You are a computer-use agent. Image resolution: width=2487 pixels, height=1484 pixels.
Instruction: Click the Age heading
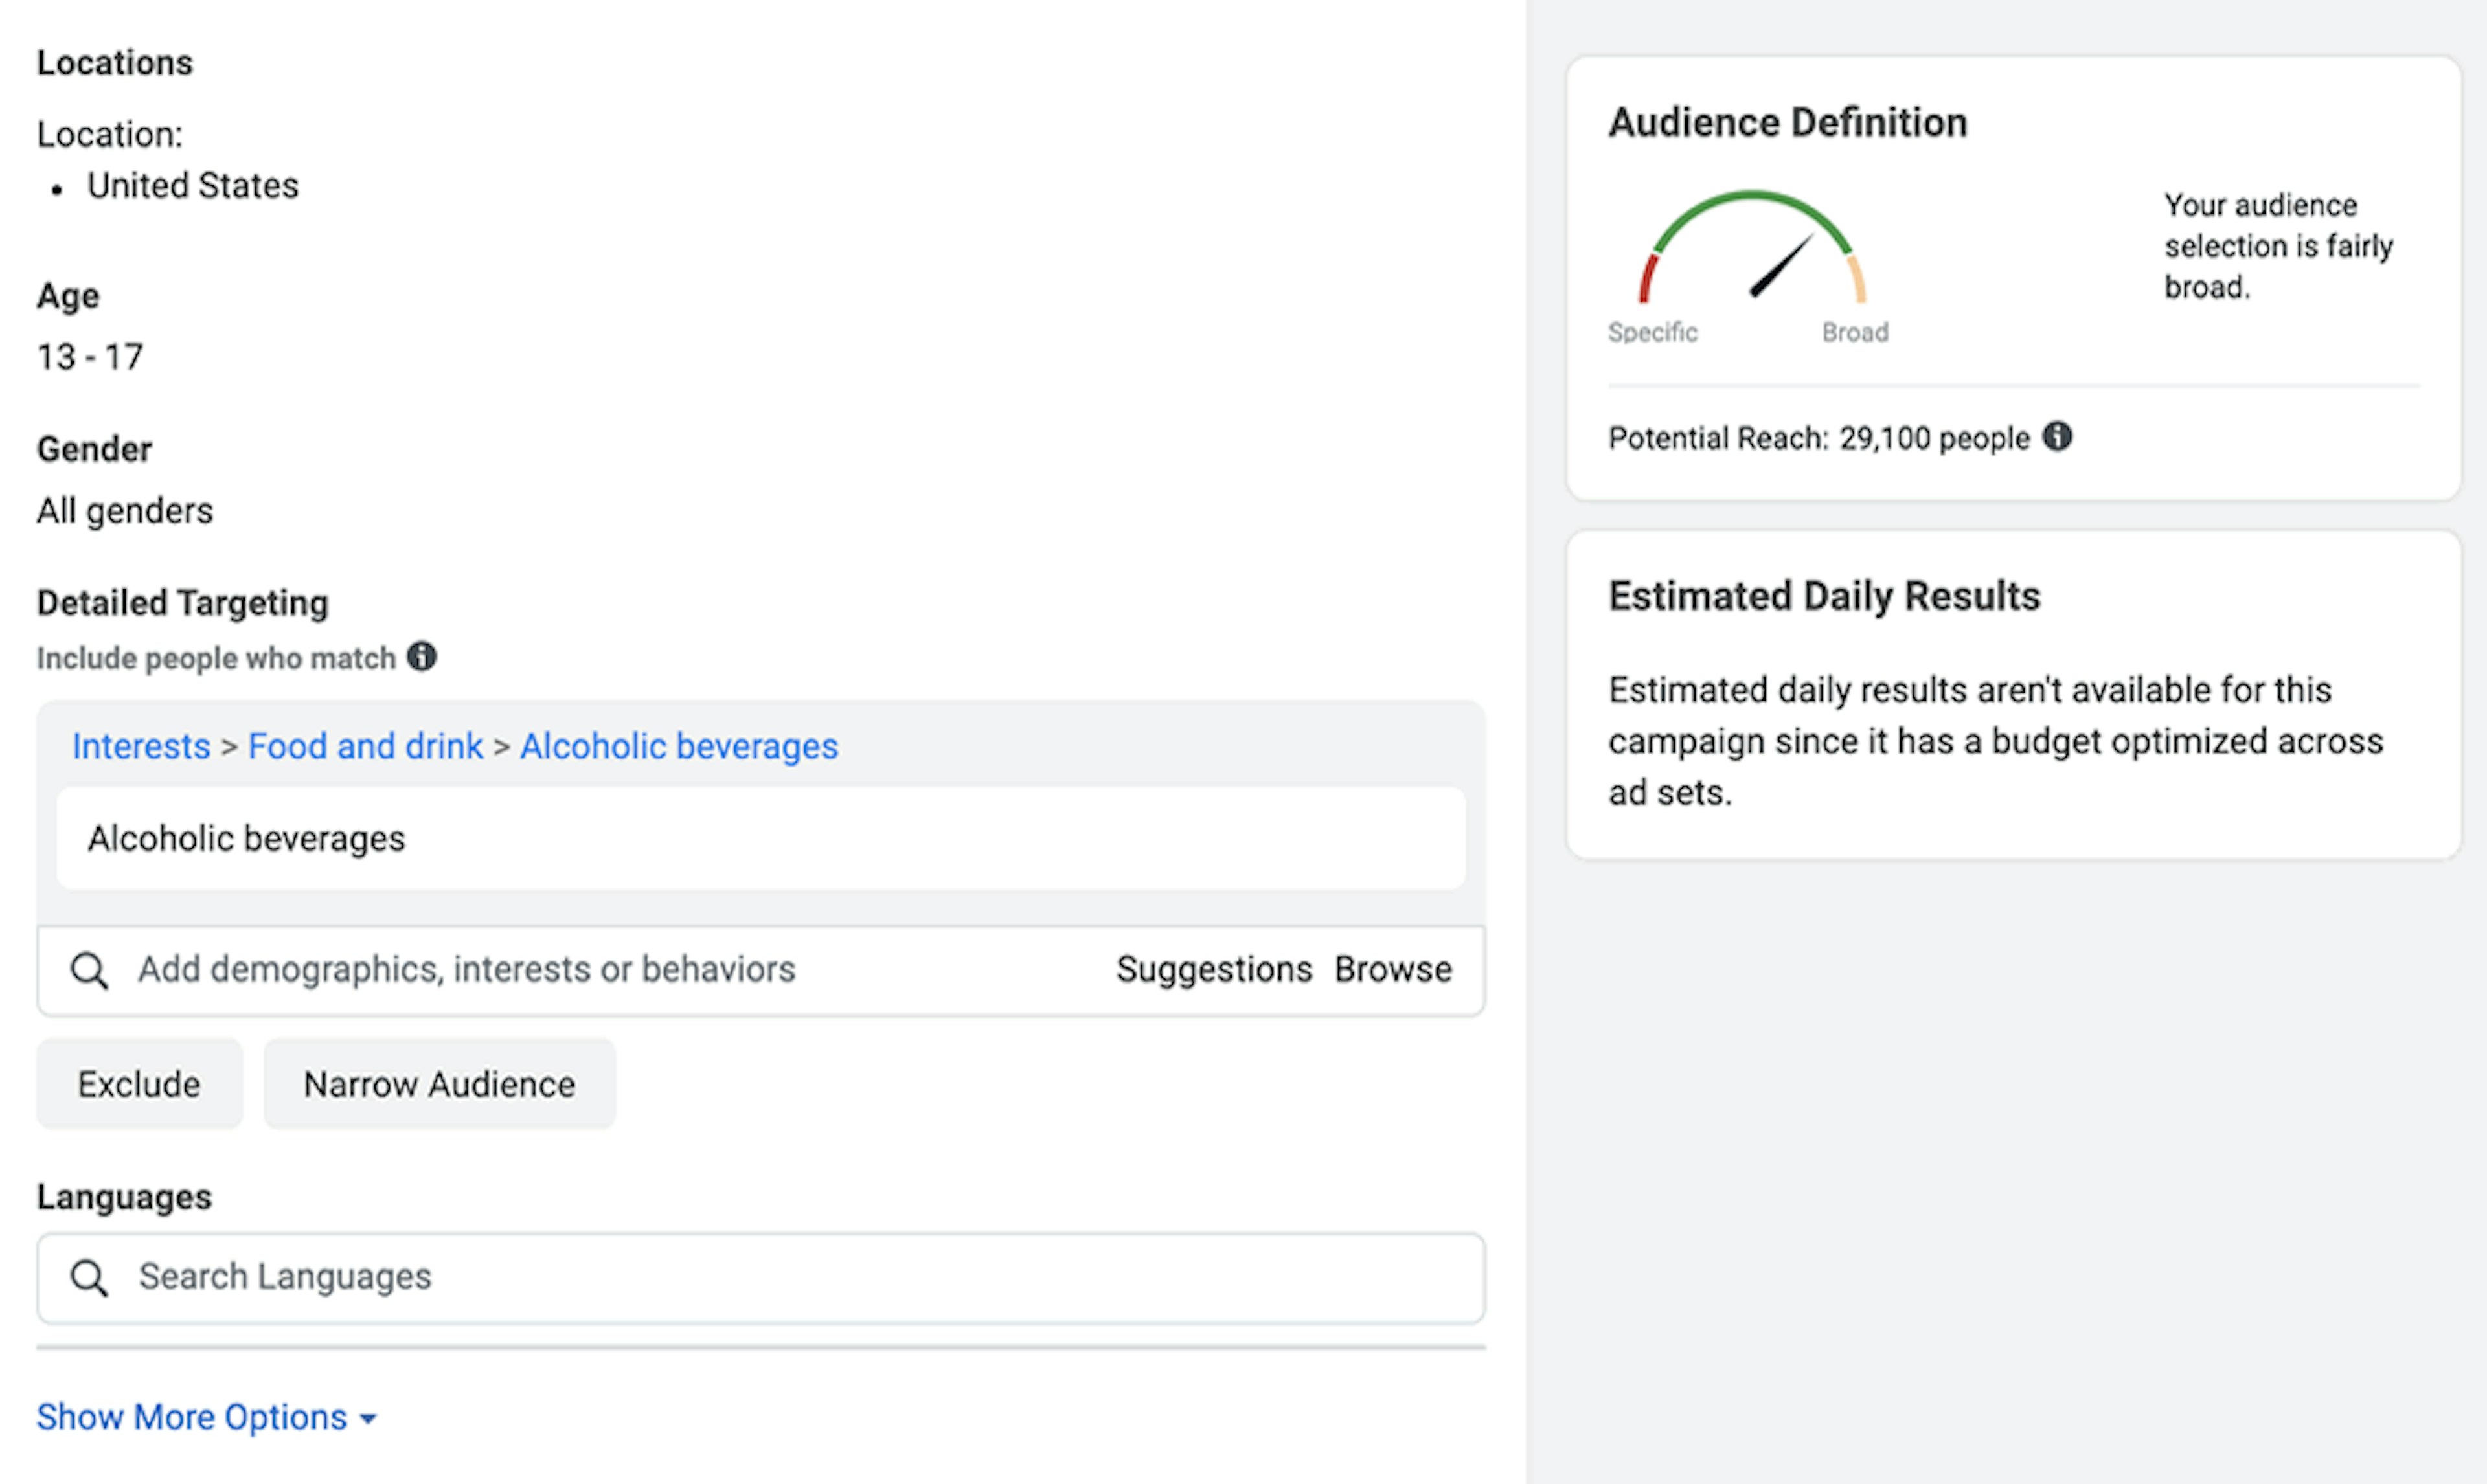[68, 296]
